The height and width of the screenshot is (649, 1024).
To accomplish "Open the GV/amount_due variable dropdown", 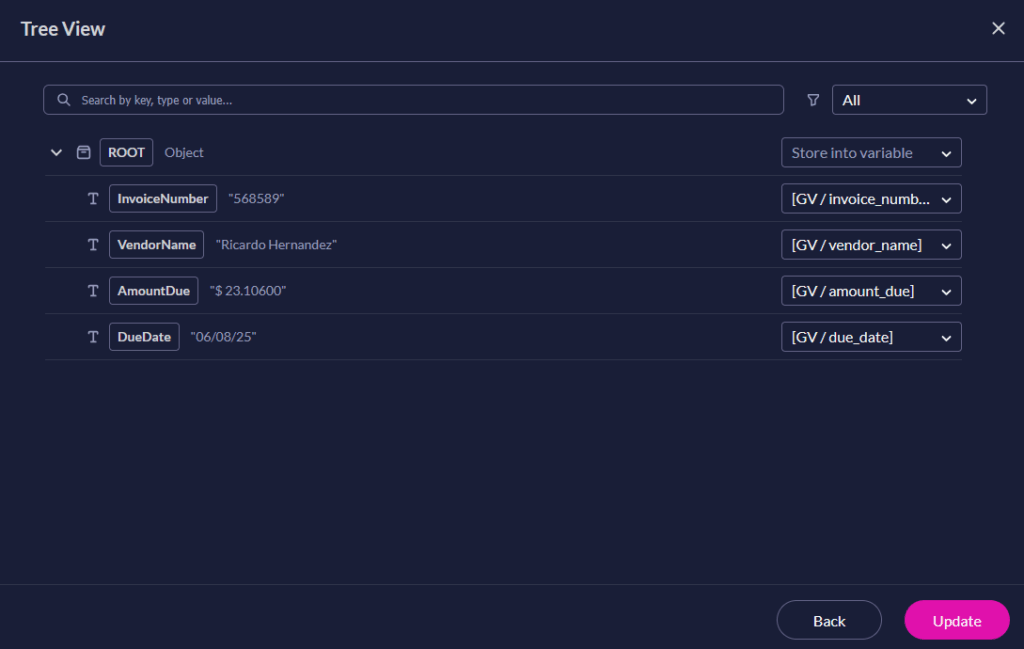I will [870, 290].
